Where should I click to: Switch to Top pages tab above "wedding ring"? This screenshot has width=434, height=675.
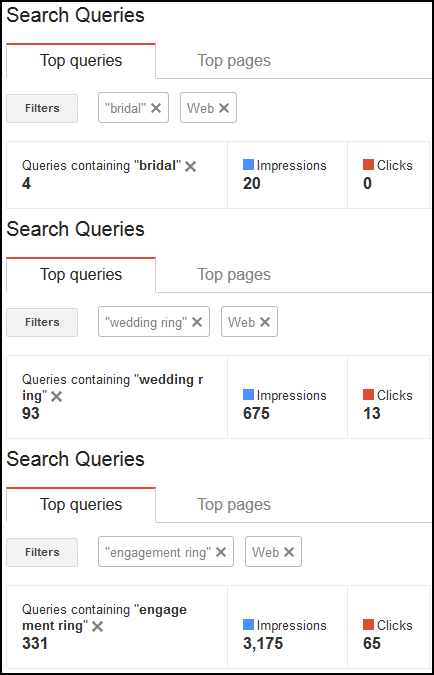coord(234,274)
